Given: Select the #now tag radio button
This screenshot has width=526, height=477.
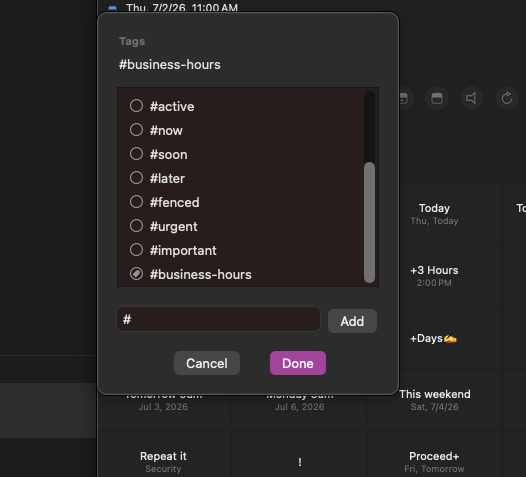Looking at the screenshot, I should pyautogui.click(x=136, y=130).
